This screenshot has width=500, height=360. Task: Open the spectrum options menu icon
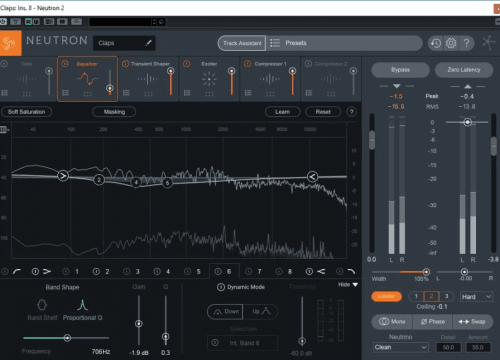coord(4,130)
